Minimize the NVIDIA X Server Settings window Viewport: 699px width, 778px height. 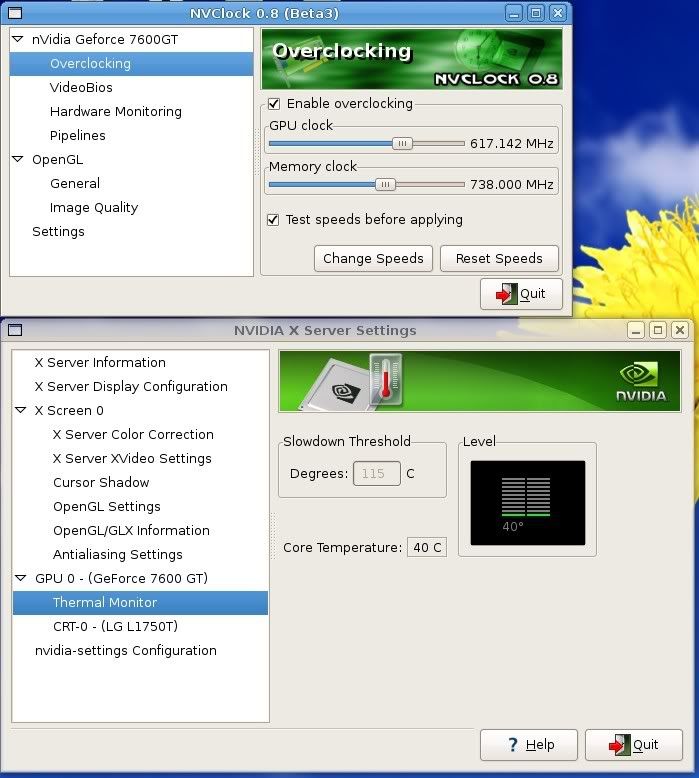pos(635,330)
